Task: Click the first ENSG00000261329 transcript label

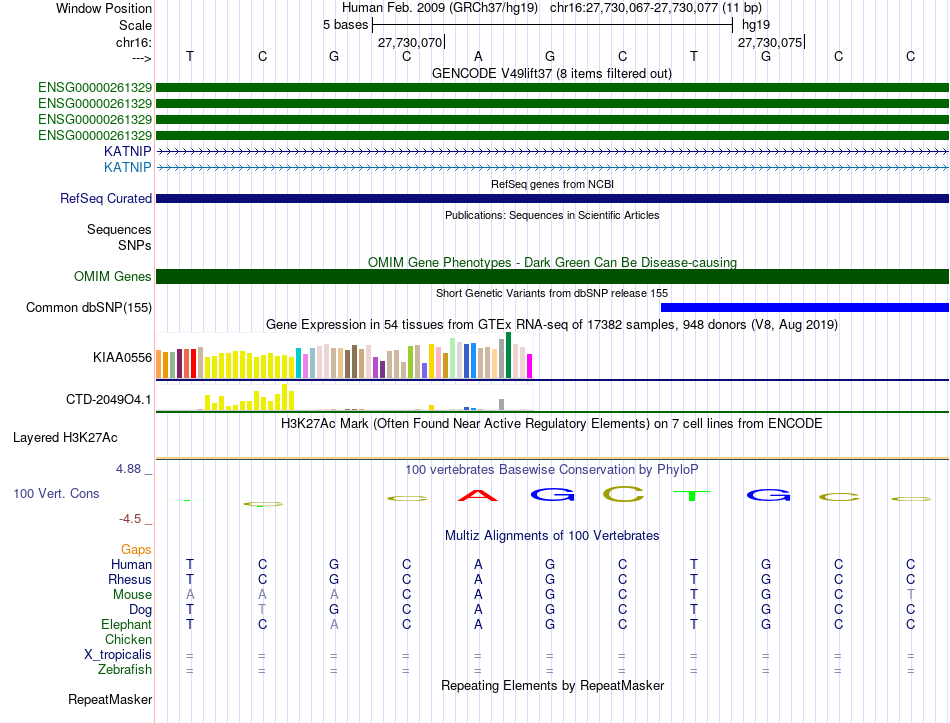Action: point(95,88)
